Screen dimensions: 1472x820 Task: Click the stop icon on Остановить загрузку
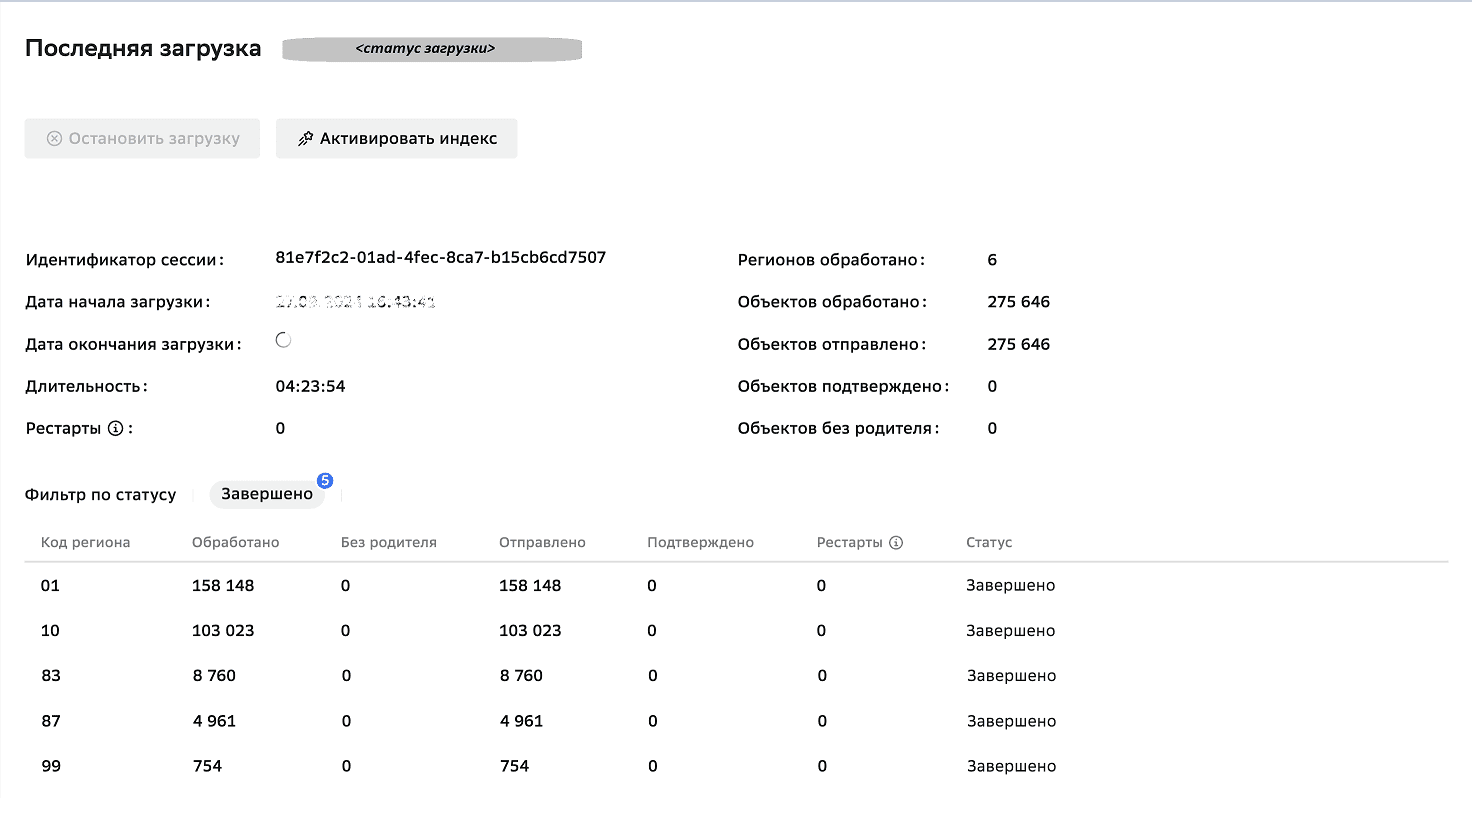pos(54,139)
